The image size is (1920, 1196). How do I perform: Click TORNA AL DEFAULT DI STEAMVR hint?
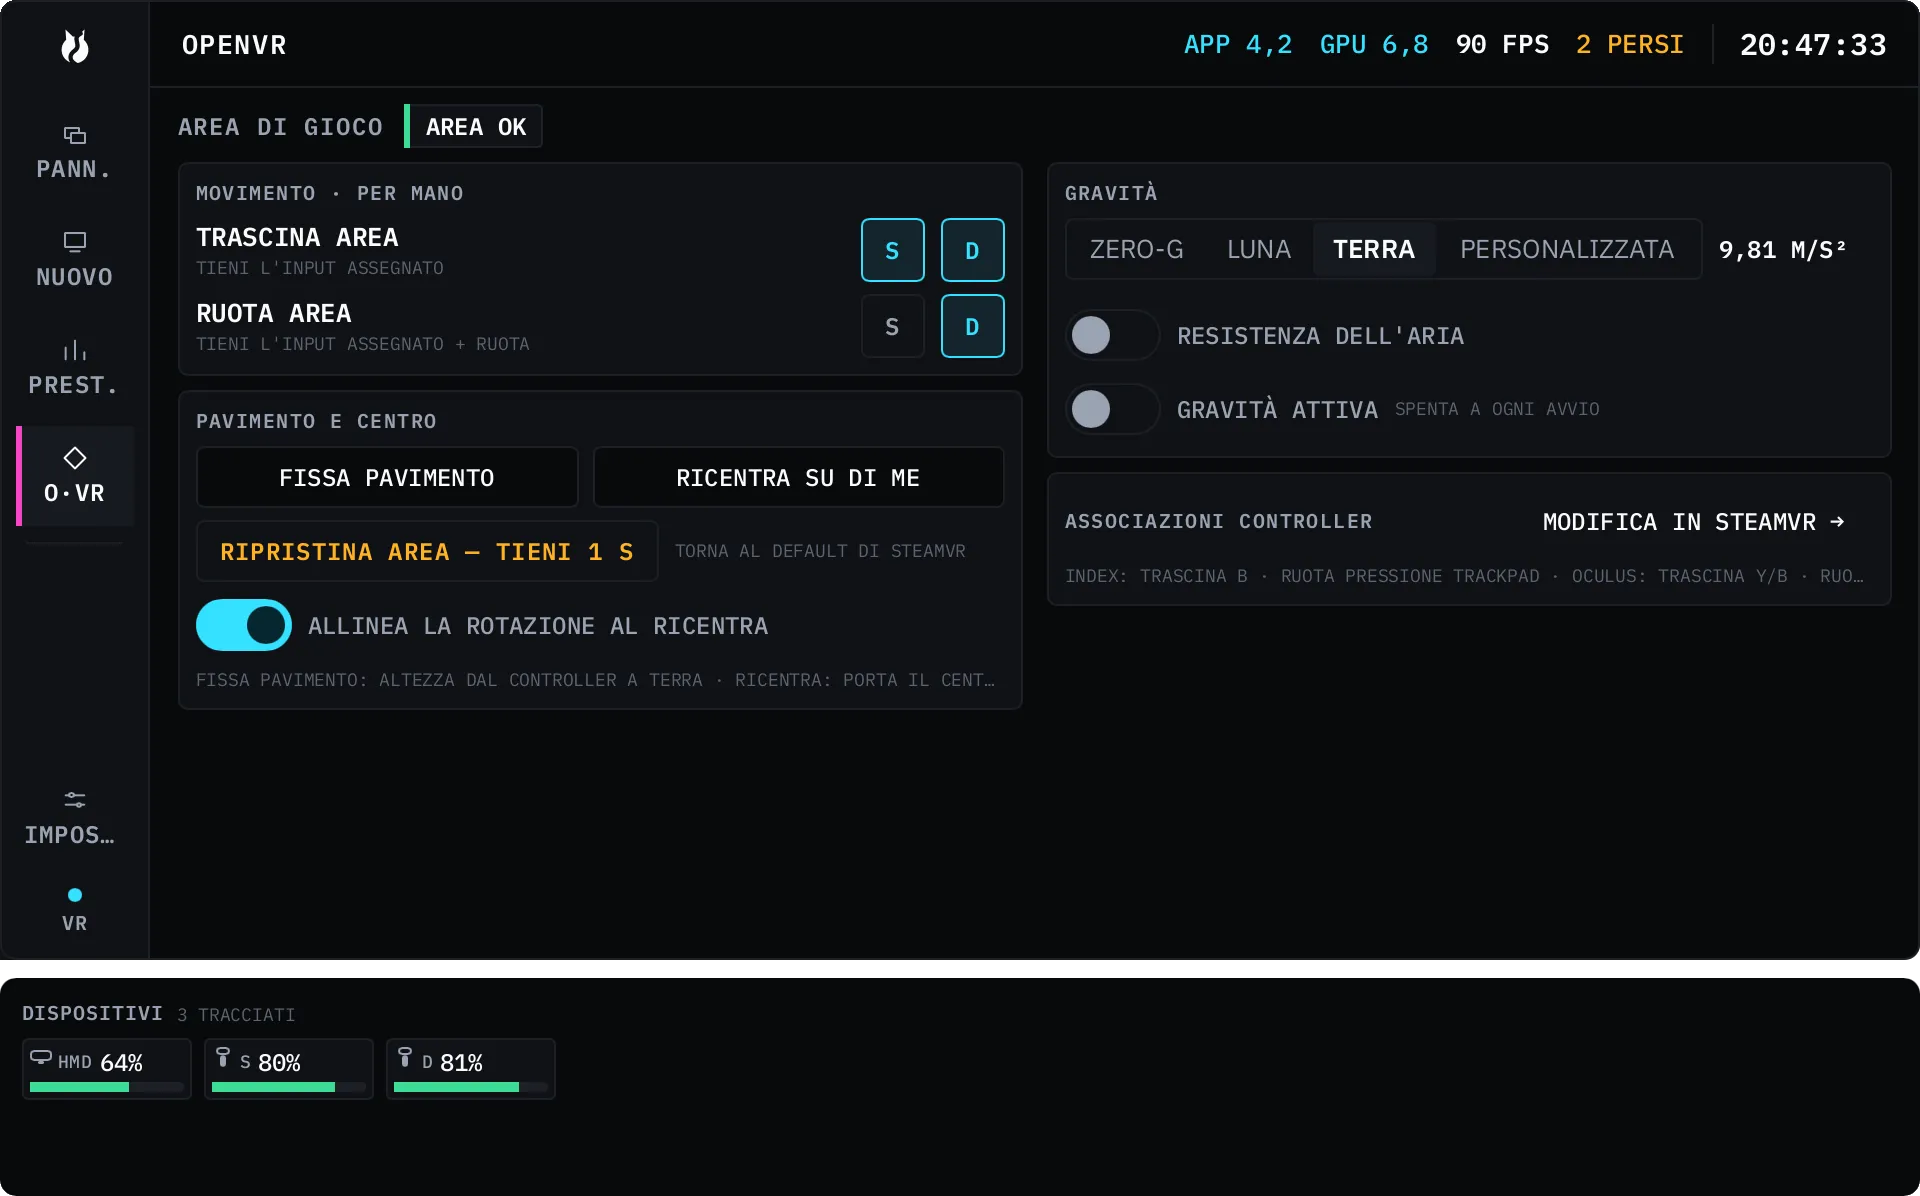click(820, 551)
